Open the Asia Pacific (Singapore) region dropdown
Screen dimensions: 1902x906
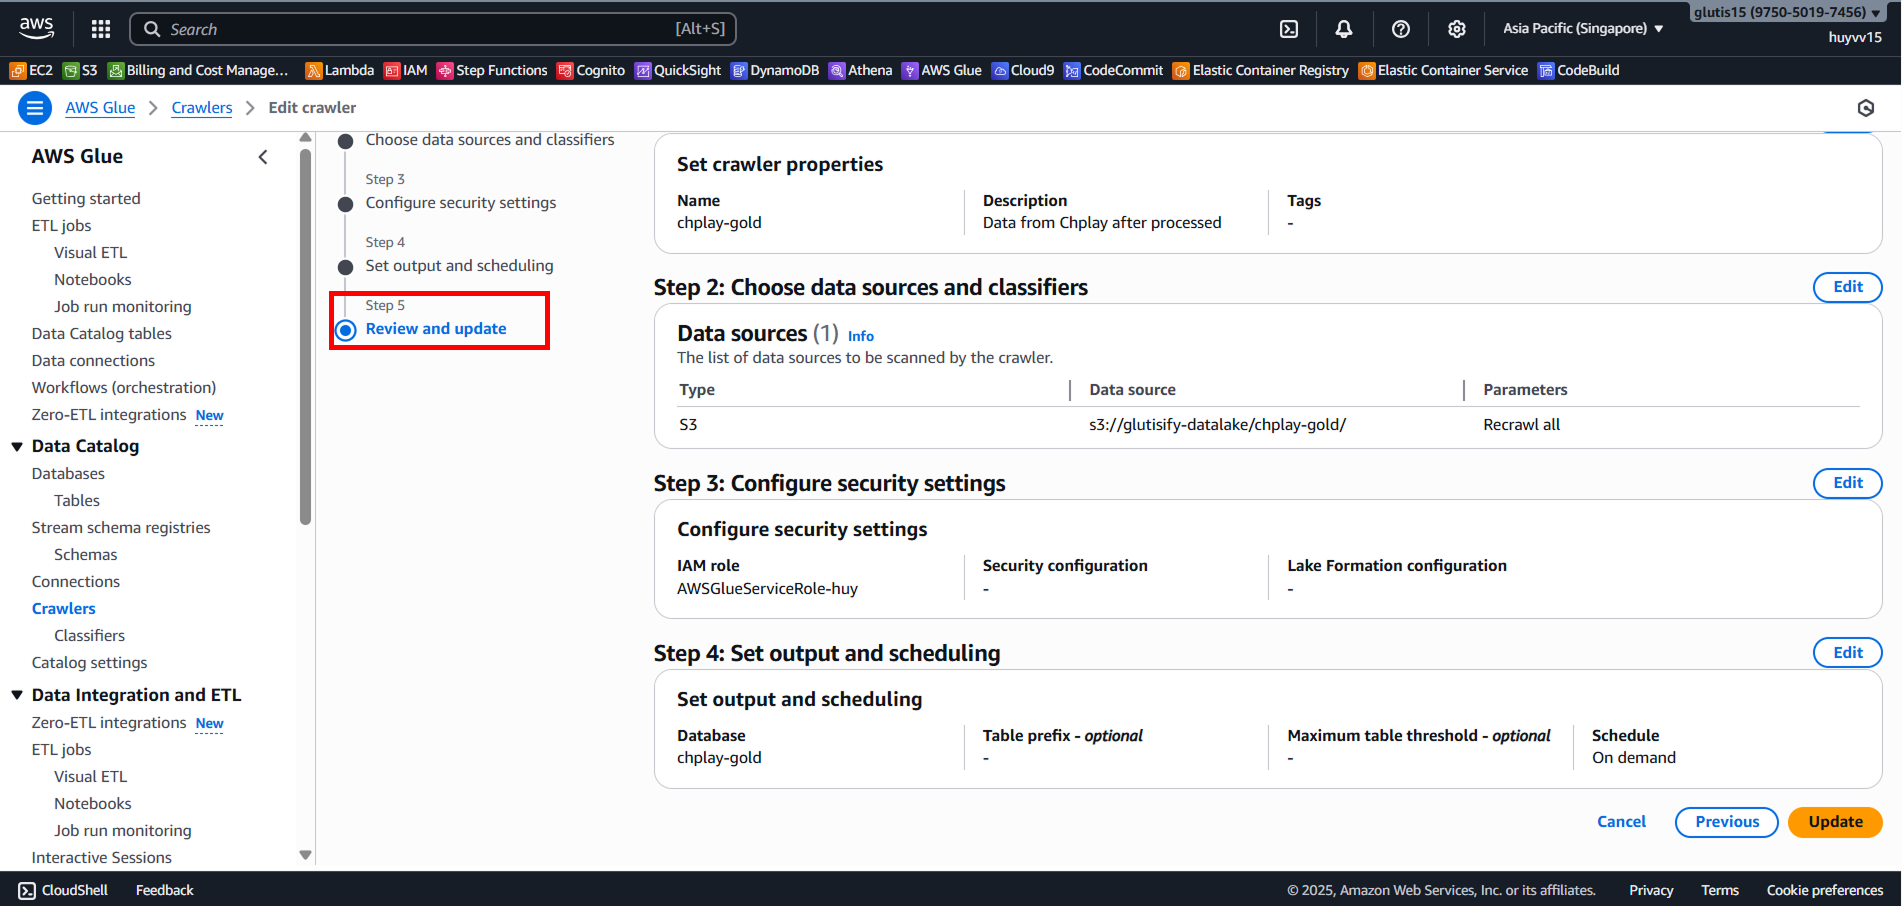1582,29
